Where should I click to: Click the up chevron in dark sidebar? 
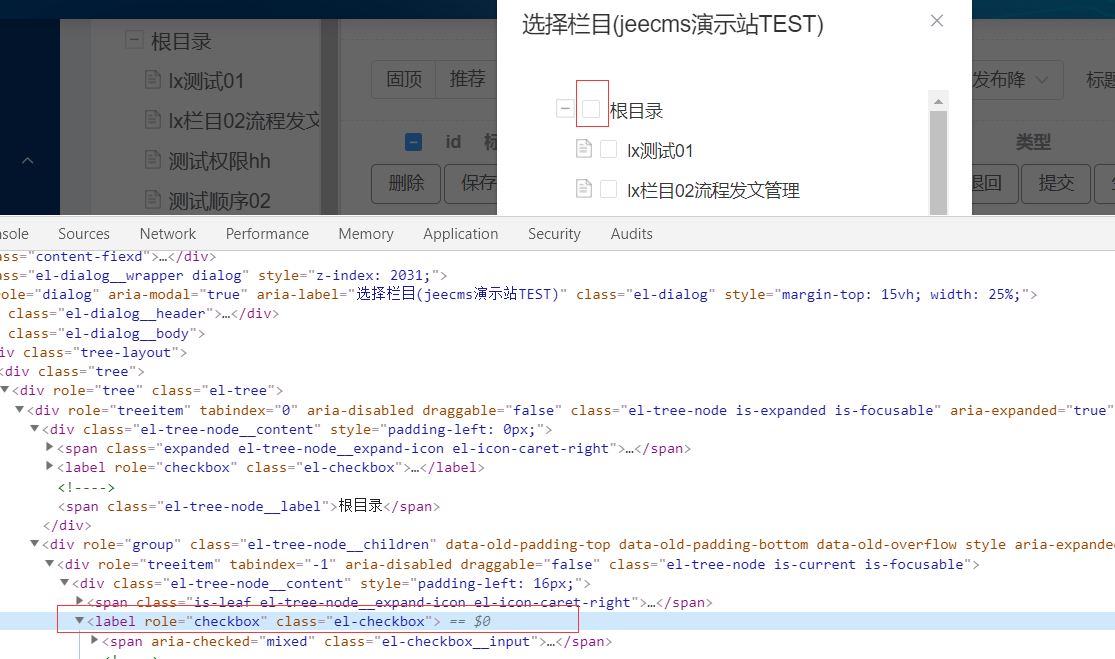pos(27,161)
